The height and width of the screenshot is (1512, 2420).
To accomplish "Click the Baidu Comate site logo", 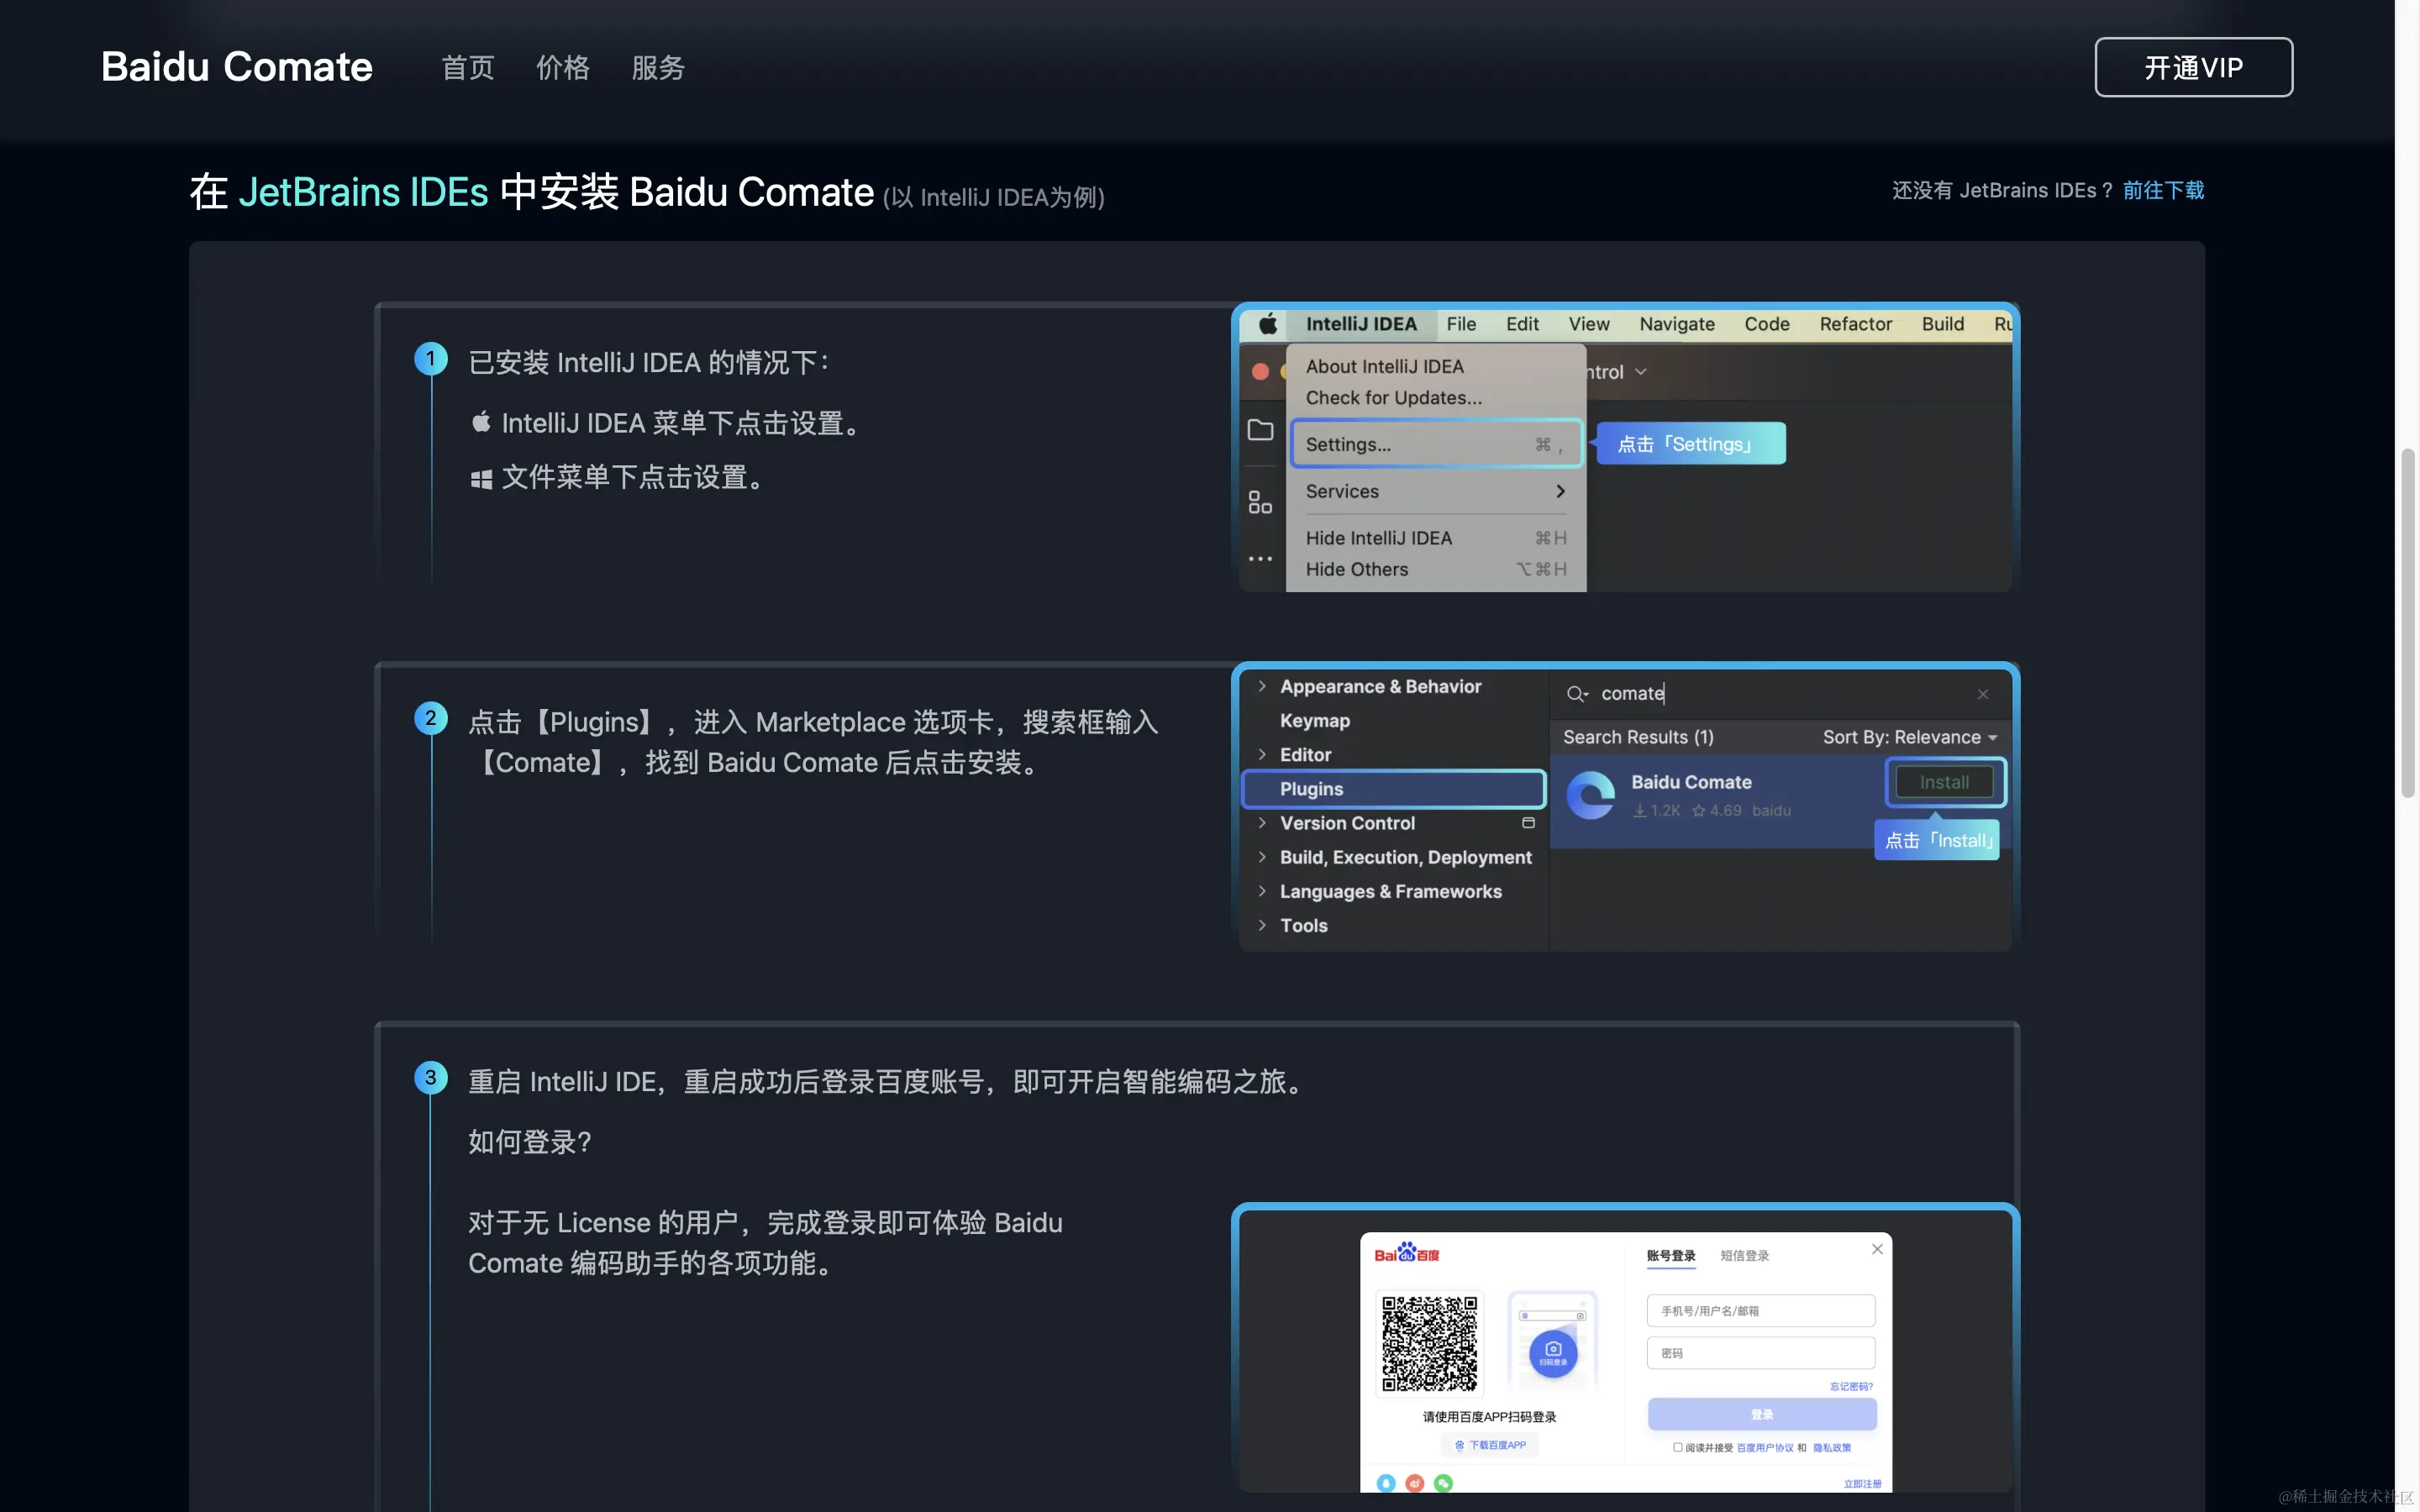I will coord(237,67).
